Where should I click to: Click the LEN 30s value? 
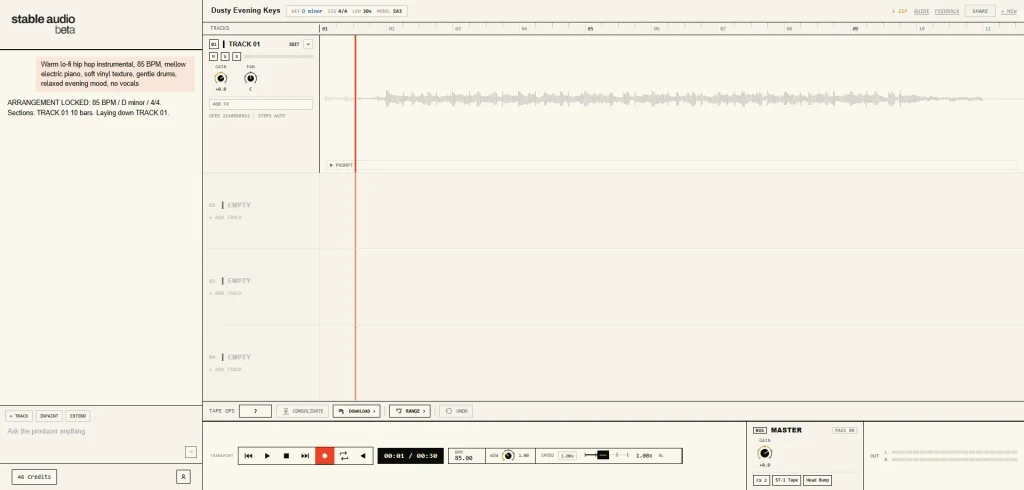click(366, 11)
